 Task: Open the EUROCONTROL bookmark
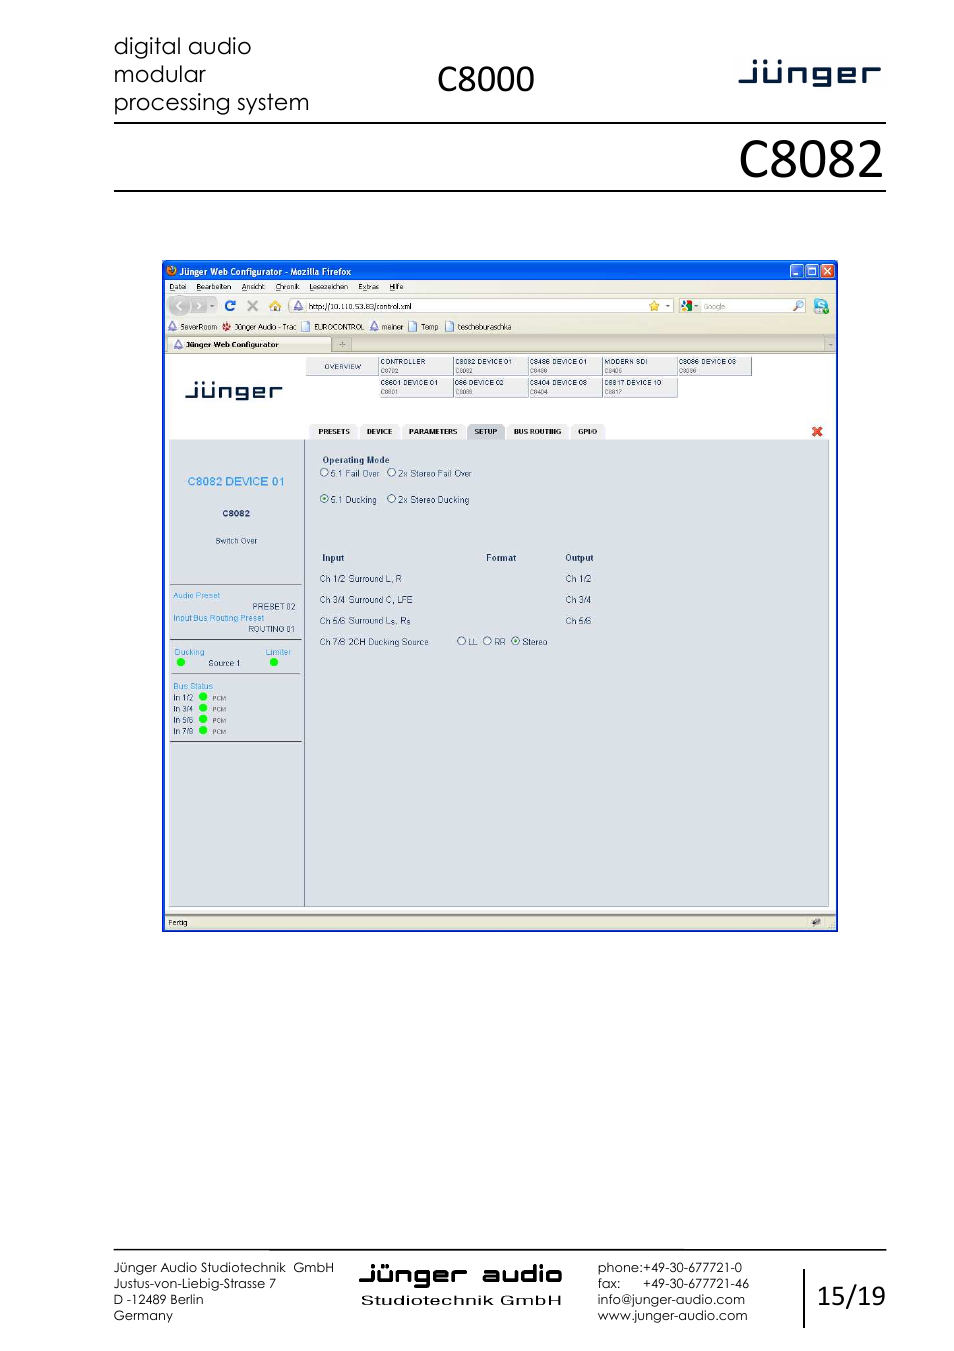(333, 327)
